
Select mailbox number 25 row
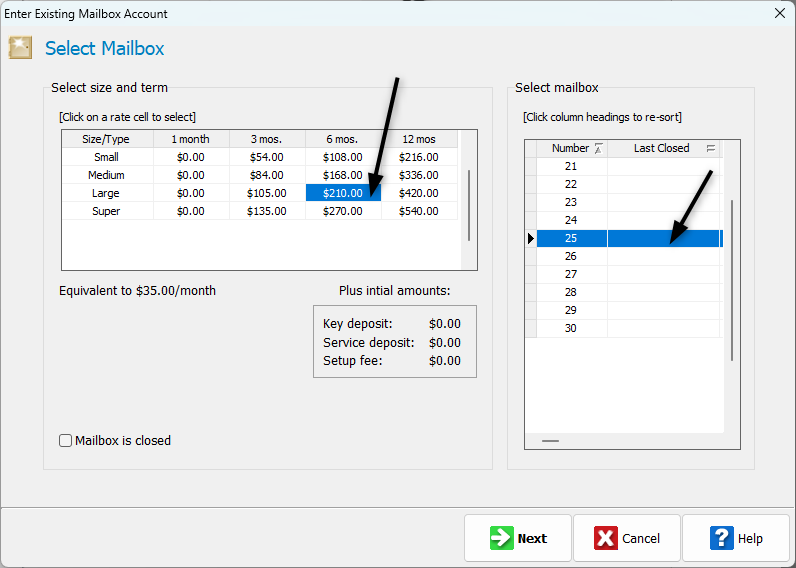coord(629,238)
